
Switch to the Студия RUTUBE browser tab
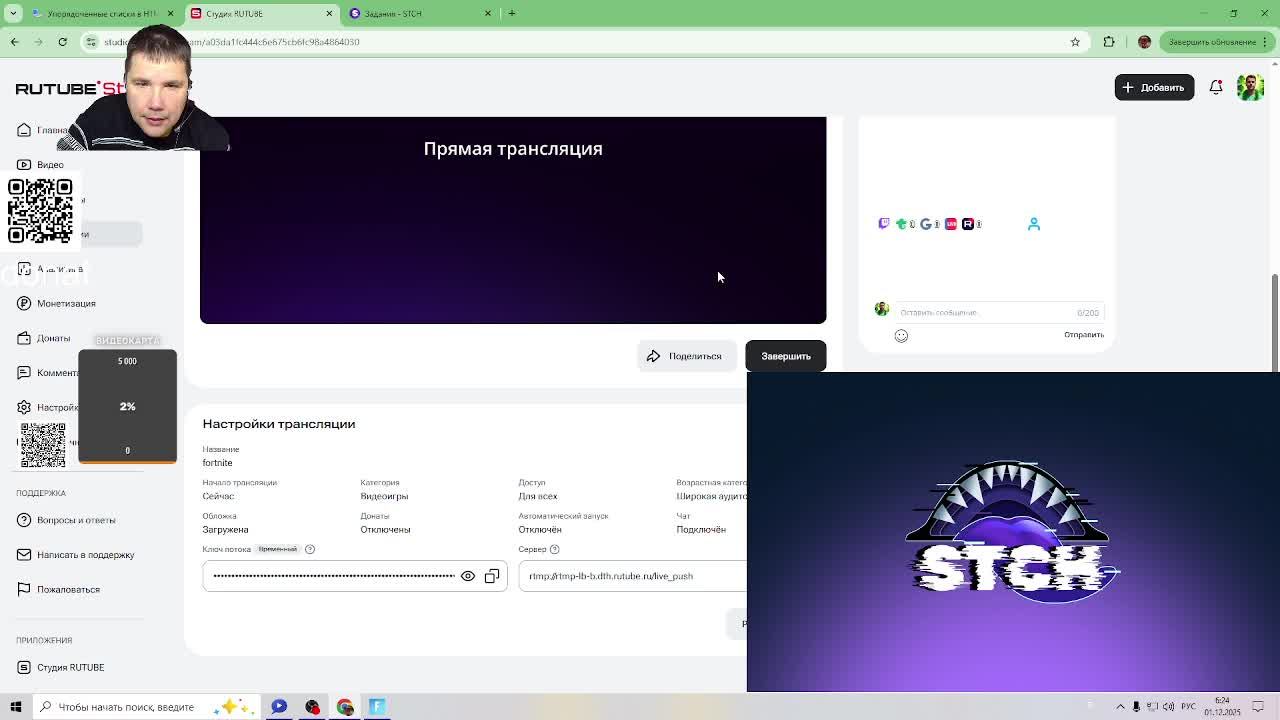[264, 13]
